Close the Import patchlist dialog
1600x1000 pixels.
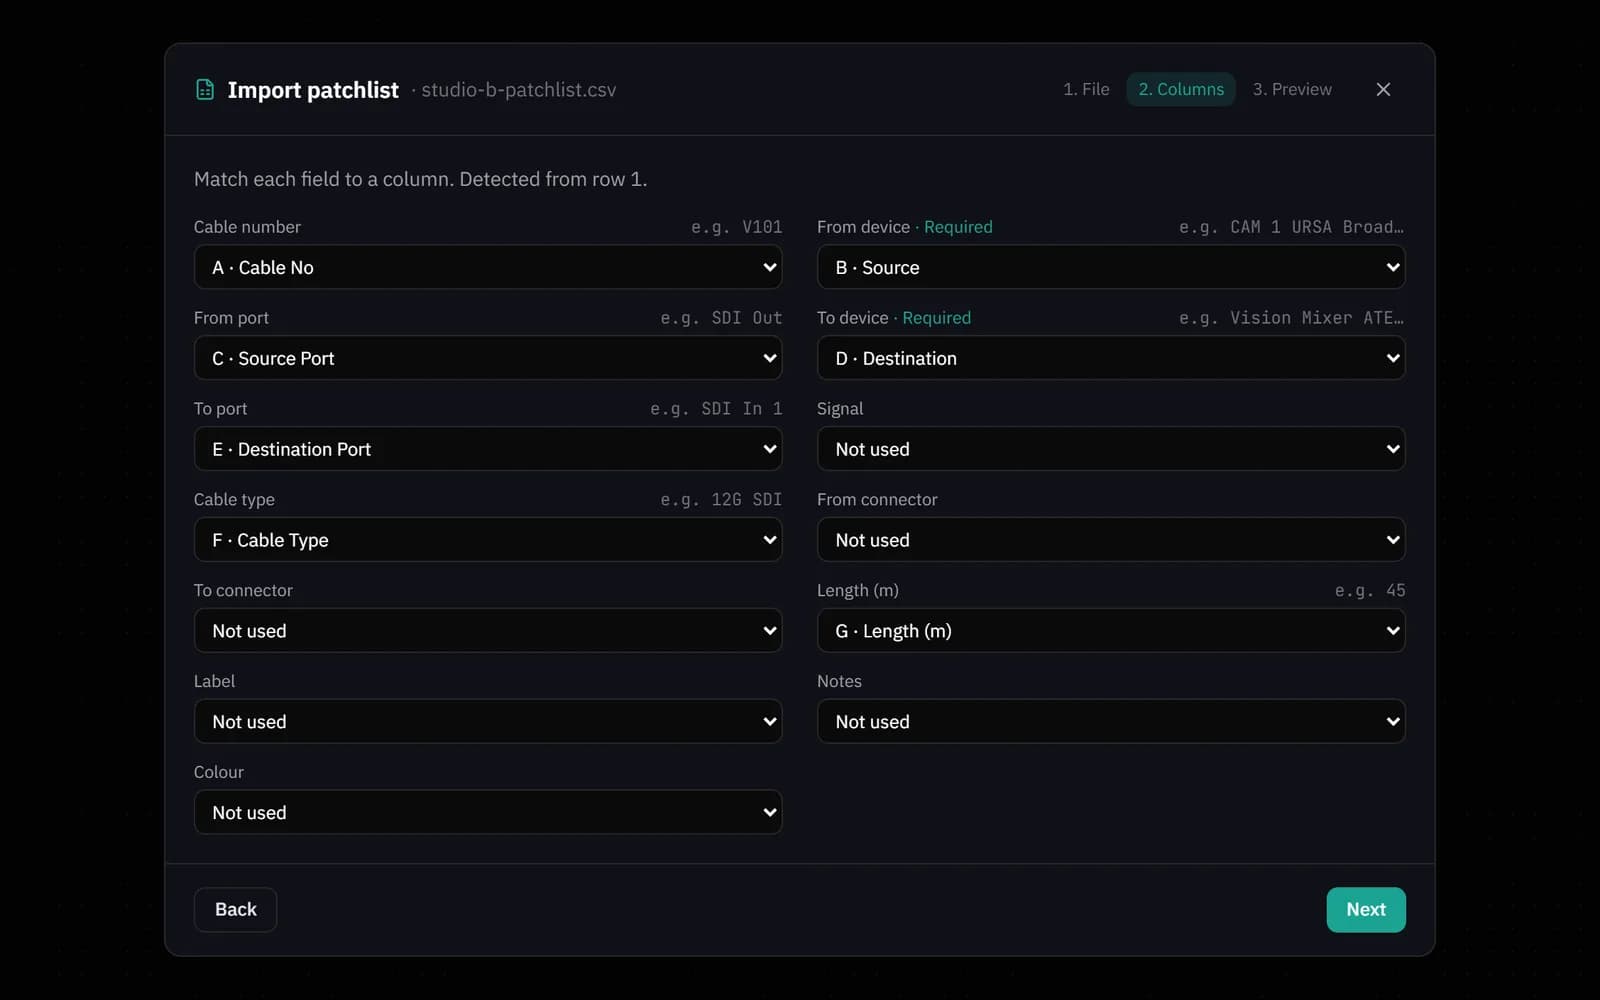[1383, 89]
